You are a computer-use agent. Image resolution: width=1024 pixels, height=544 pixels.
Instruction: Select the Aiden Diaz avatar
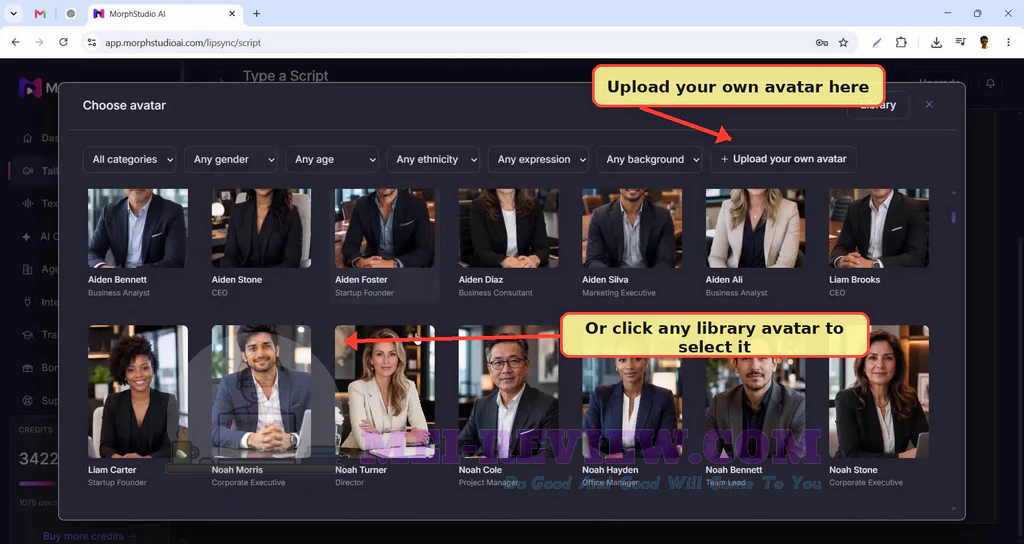point(508,228)
